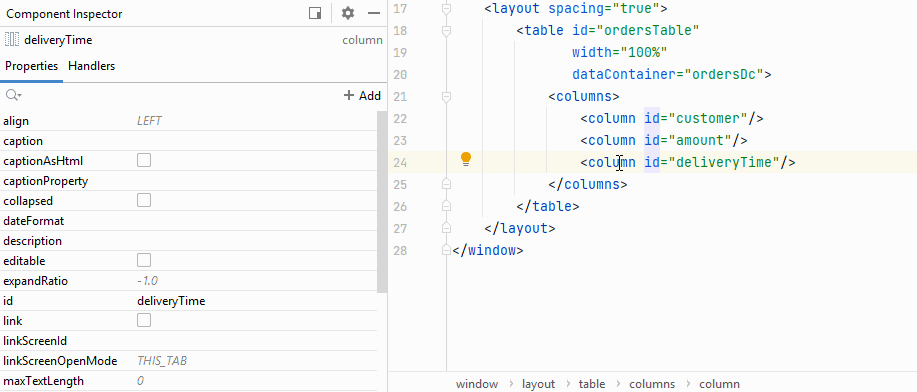Click the dateFormat property value field
The width and height of the screenshot is (917, 392).
(x=256, y=221)
